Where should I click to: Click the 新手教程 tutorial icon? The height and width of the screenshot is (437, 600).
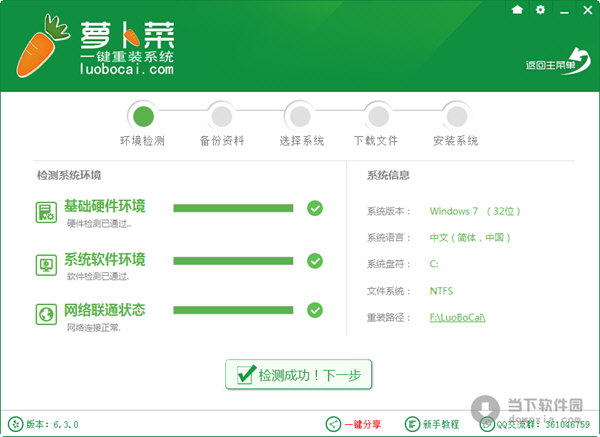coord(412,424)
